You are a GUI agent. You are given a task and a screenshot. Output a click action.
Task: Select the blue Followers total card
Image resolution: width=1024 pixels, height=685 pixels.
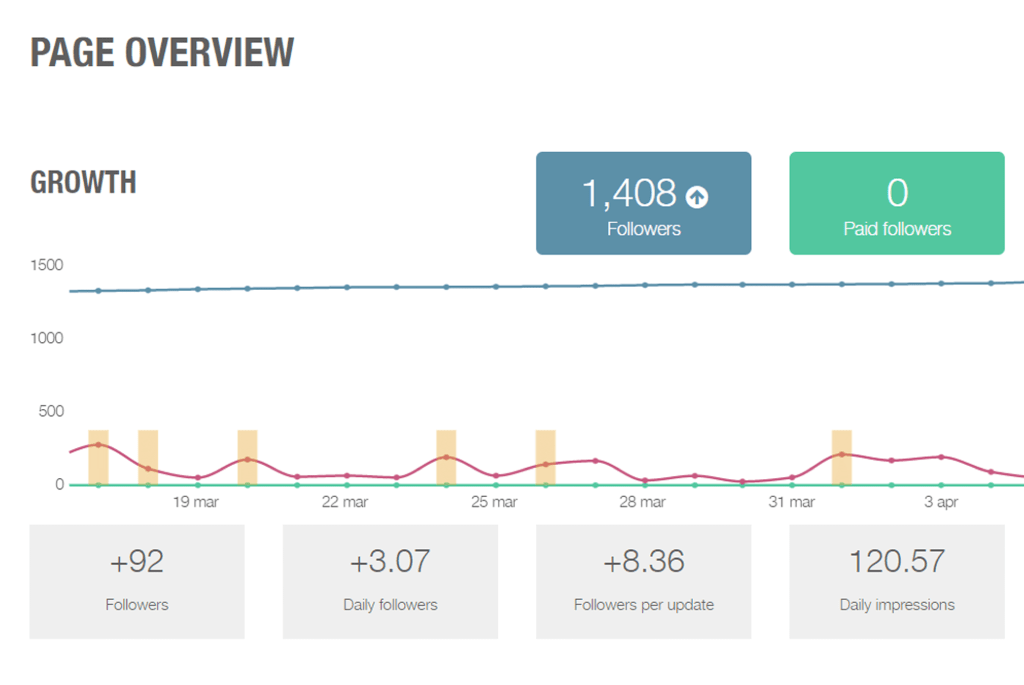pos(643,203)
